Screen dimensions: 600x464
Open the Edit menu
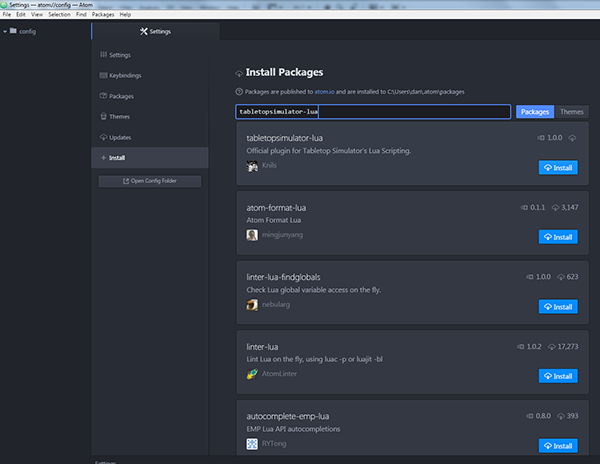(x=21, y=15)
